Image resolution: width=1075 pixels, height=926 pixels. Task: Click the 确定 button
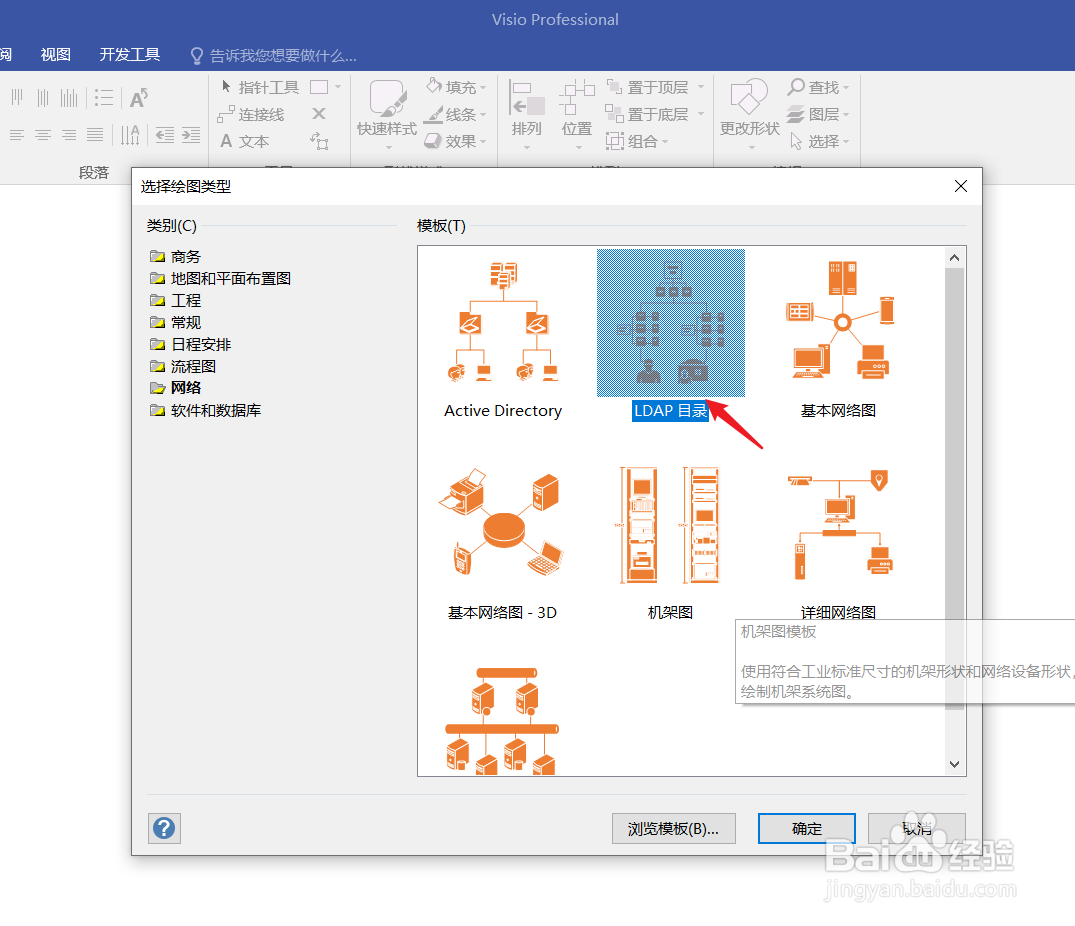806,829
